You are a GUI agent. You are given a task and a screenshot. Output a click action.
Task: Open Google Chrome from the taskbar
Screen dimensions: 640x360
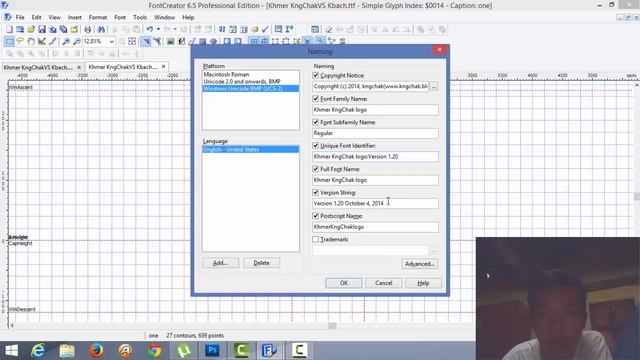tap(154, 350)
